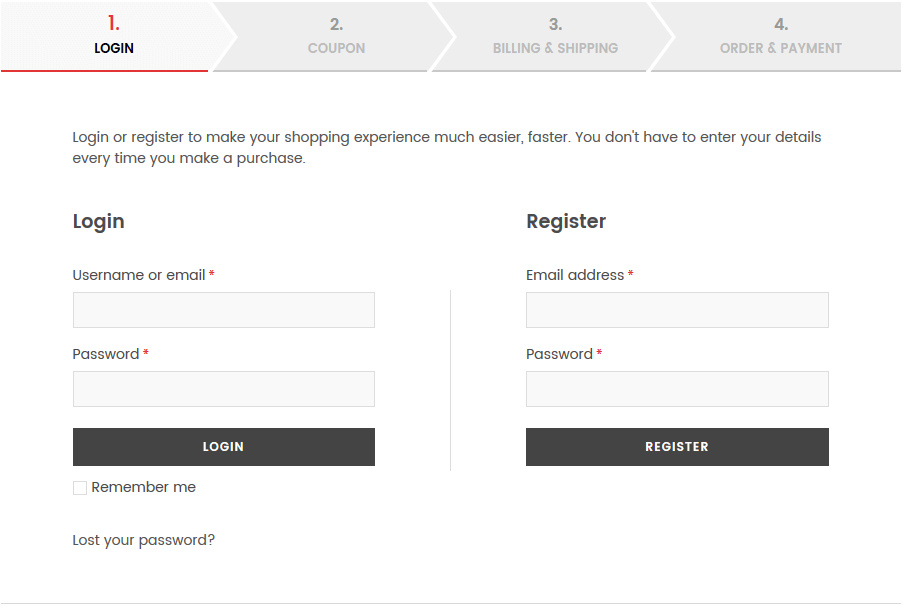The width and height of the screenshot is (903, 606).
Task: Click the step number 2 indicator
Action: pyautogui.click(x=336, y=24)
